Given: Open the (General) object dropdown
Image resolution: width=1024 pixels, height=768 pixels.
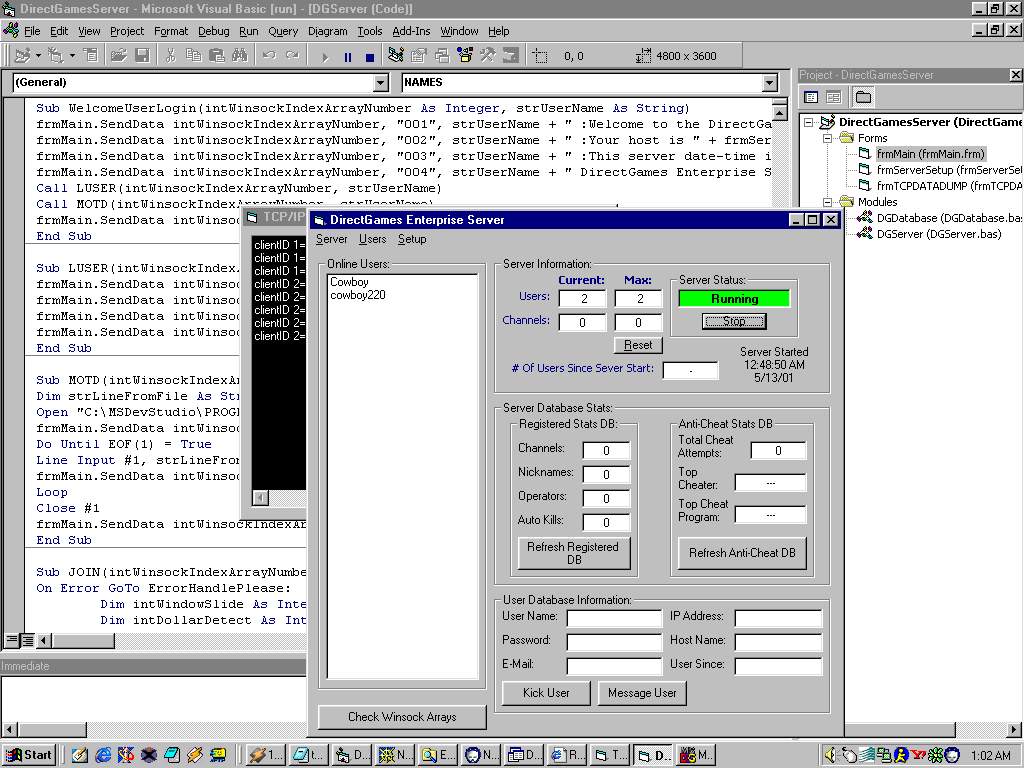Looking at the screenshot, I should (x=381, y=82).
